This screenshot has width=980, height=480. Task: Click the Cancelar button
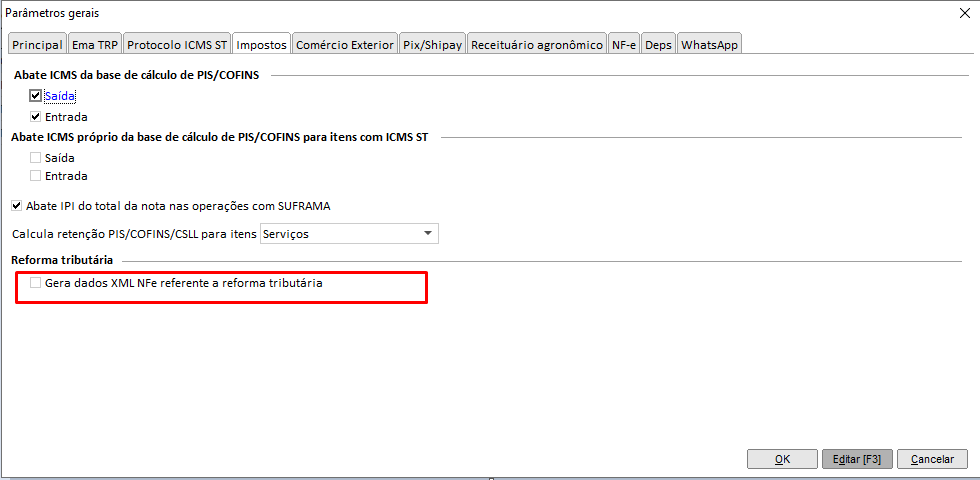coord(932,459)
